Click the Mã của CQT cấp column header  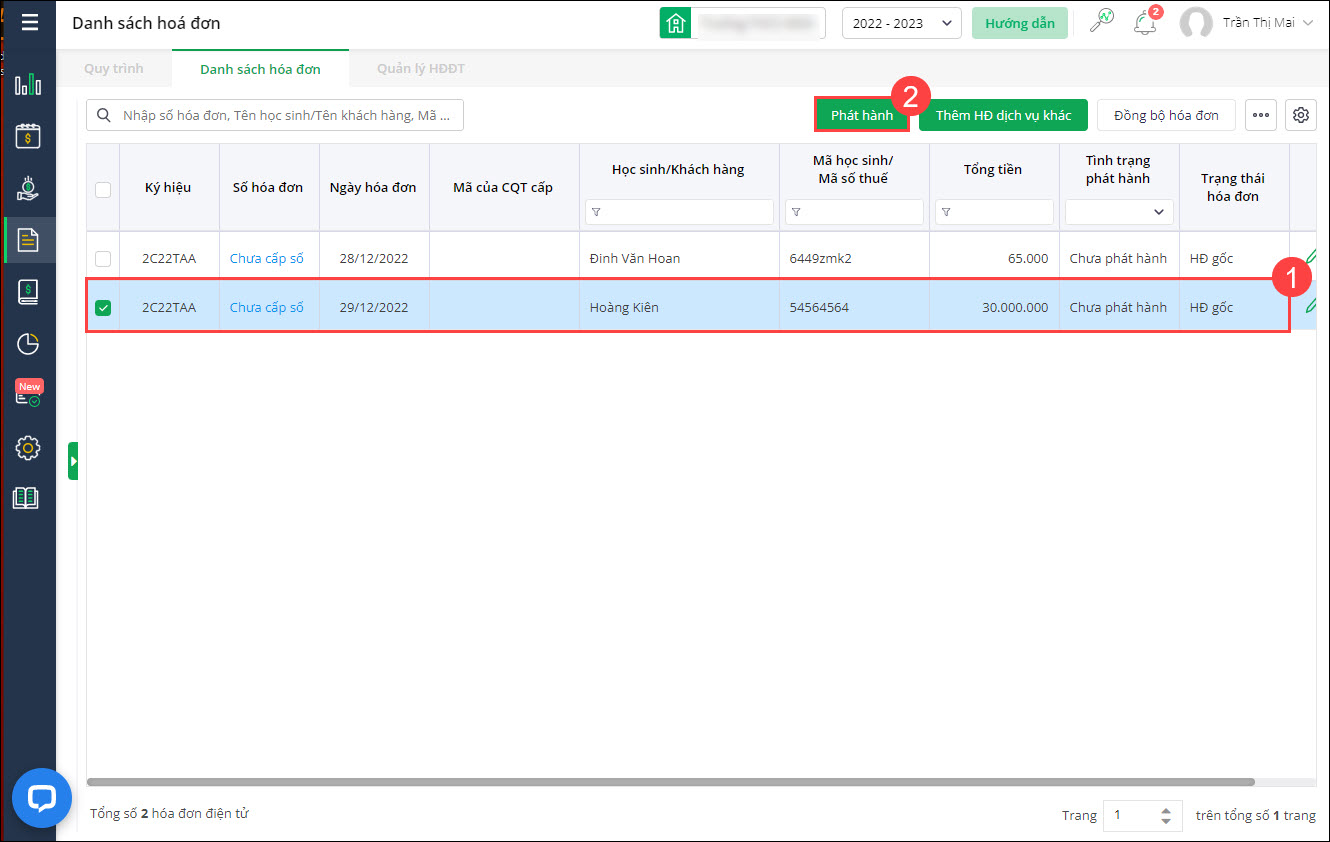pyautogui.click(x=503, y=187)
